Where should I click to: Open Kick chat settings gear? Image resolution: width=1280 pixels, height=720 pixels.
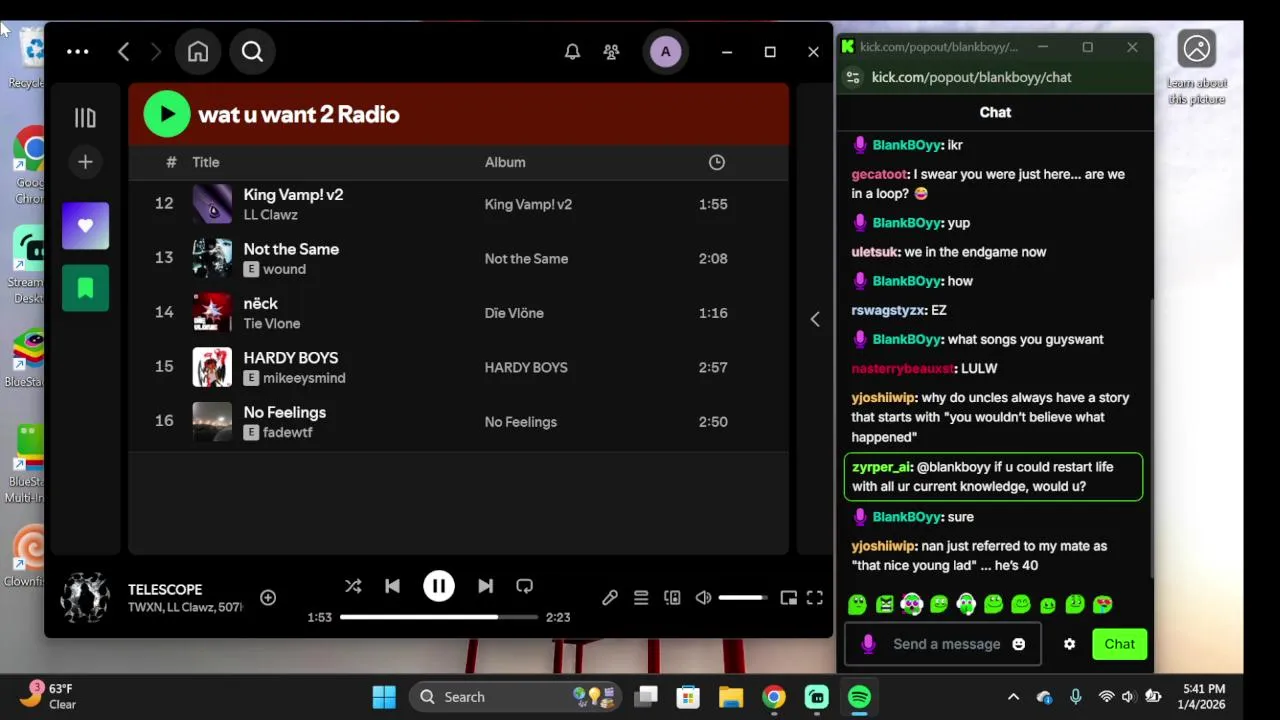(x=1069, y=644)
